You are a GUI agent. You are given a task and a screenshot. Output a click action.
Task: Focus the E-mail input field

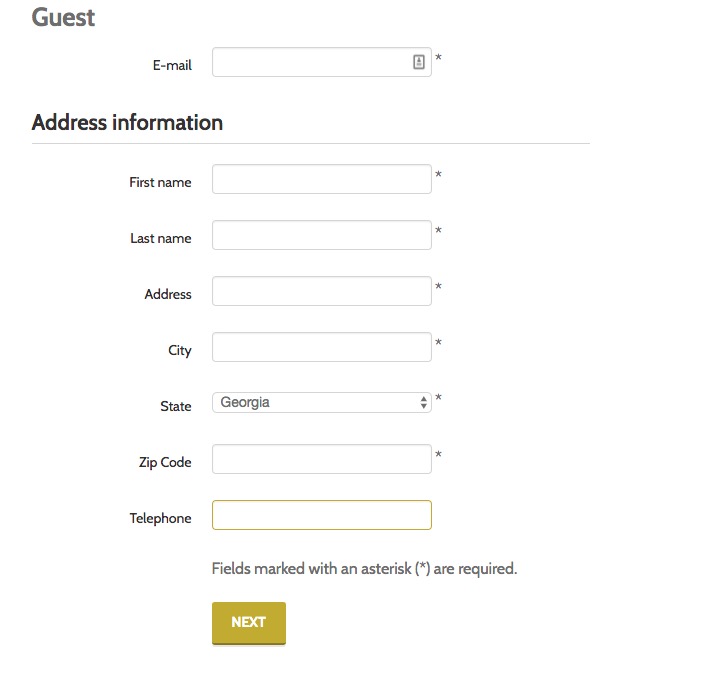pyautogui.click(x=310, y=62)
